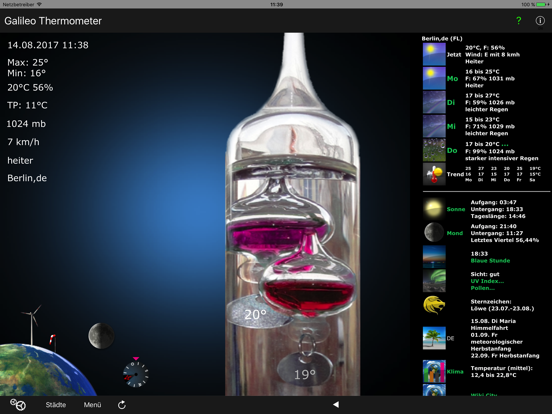552x414 pixels.
Task: Collapse side panel with triangle arrow
Action: pyautogui.click(x=336, y=404)
